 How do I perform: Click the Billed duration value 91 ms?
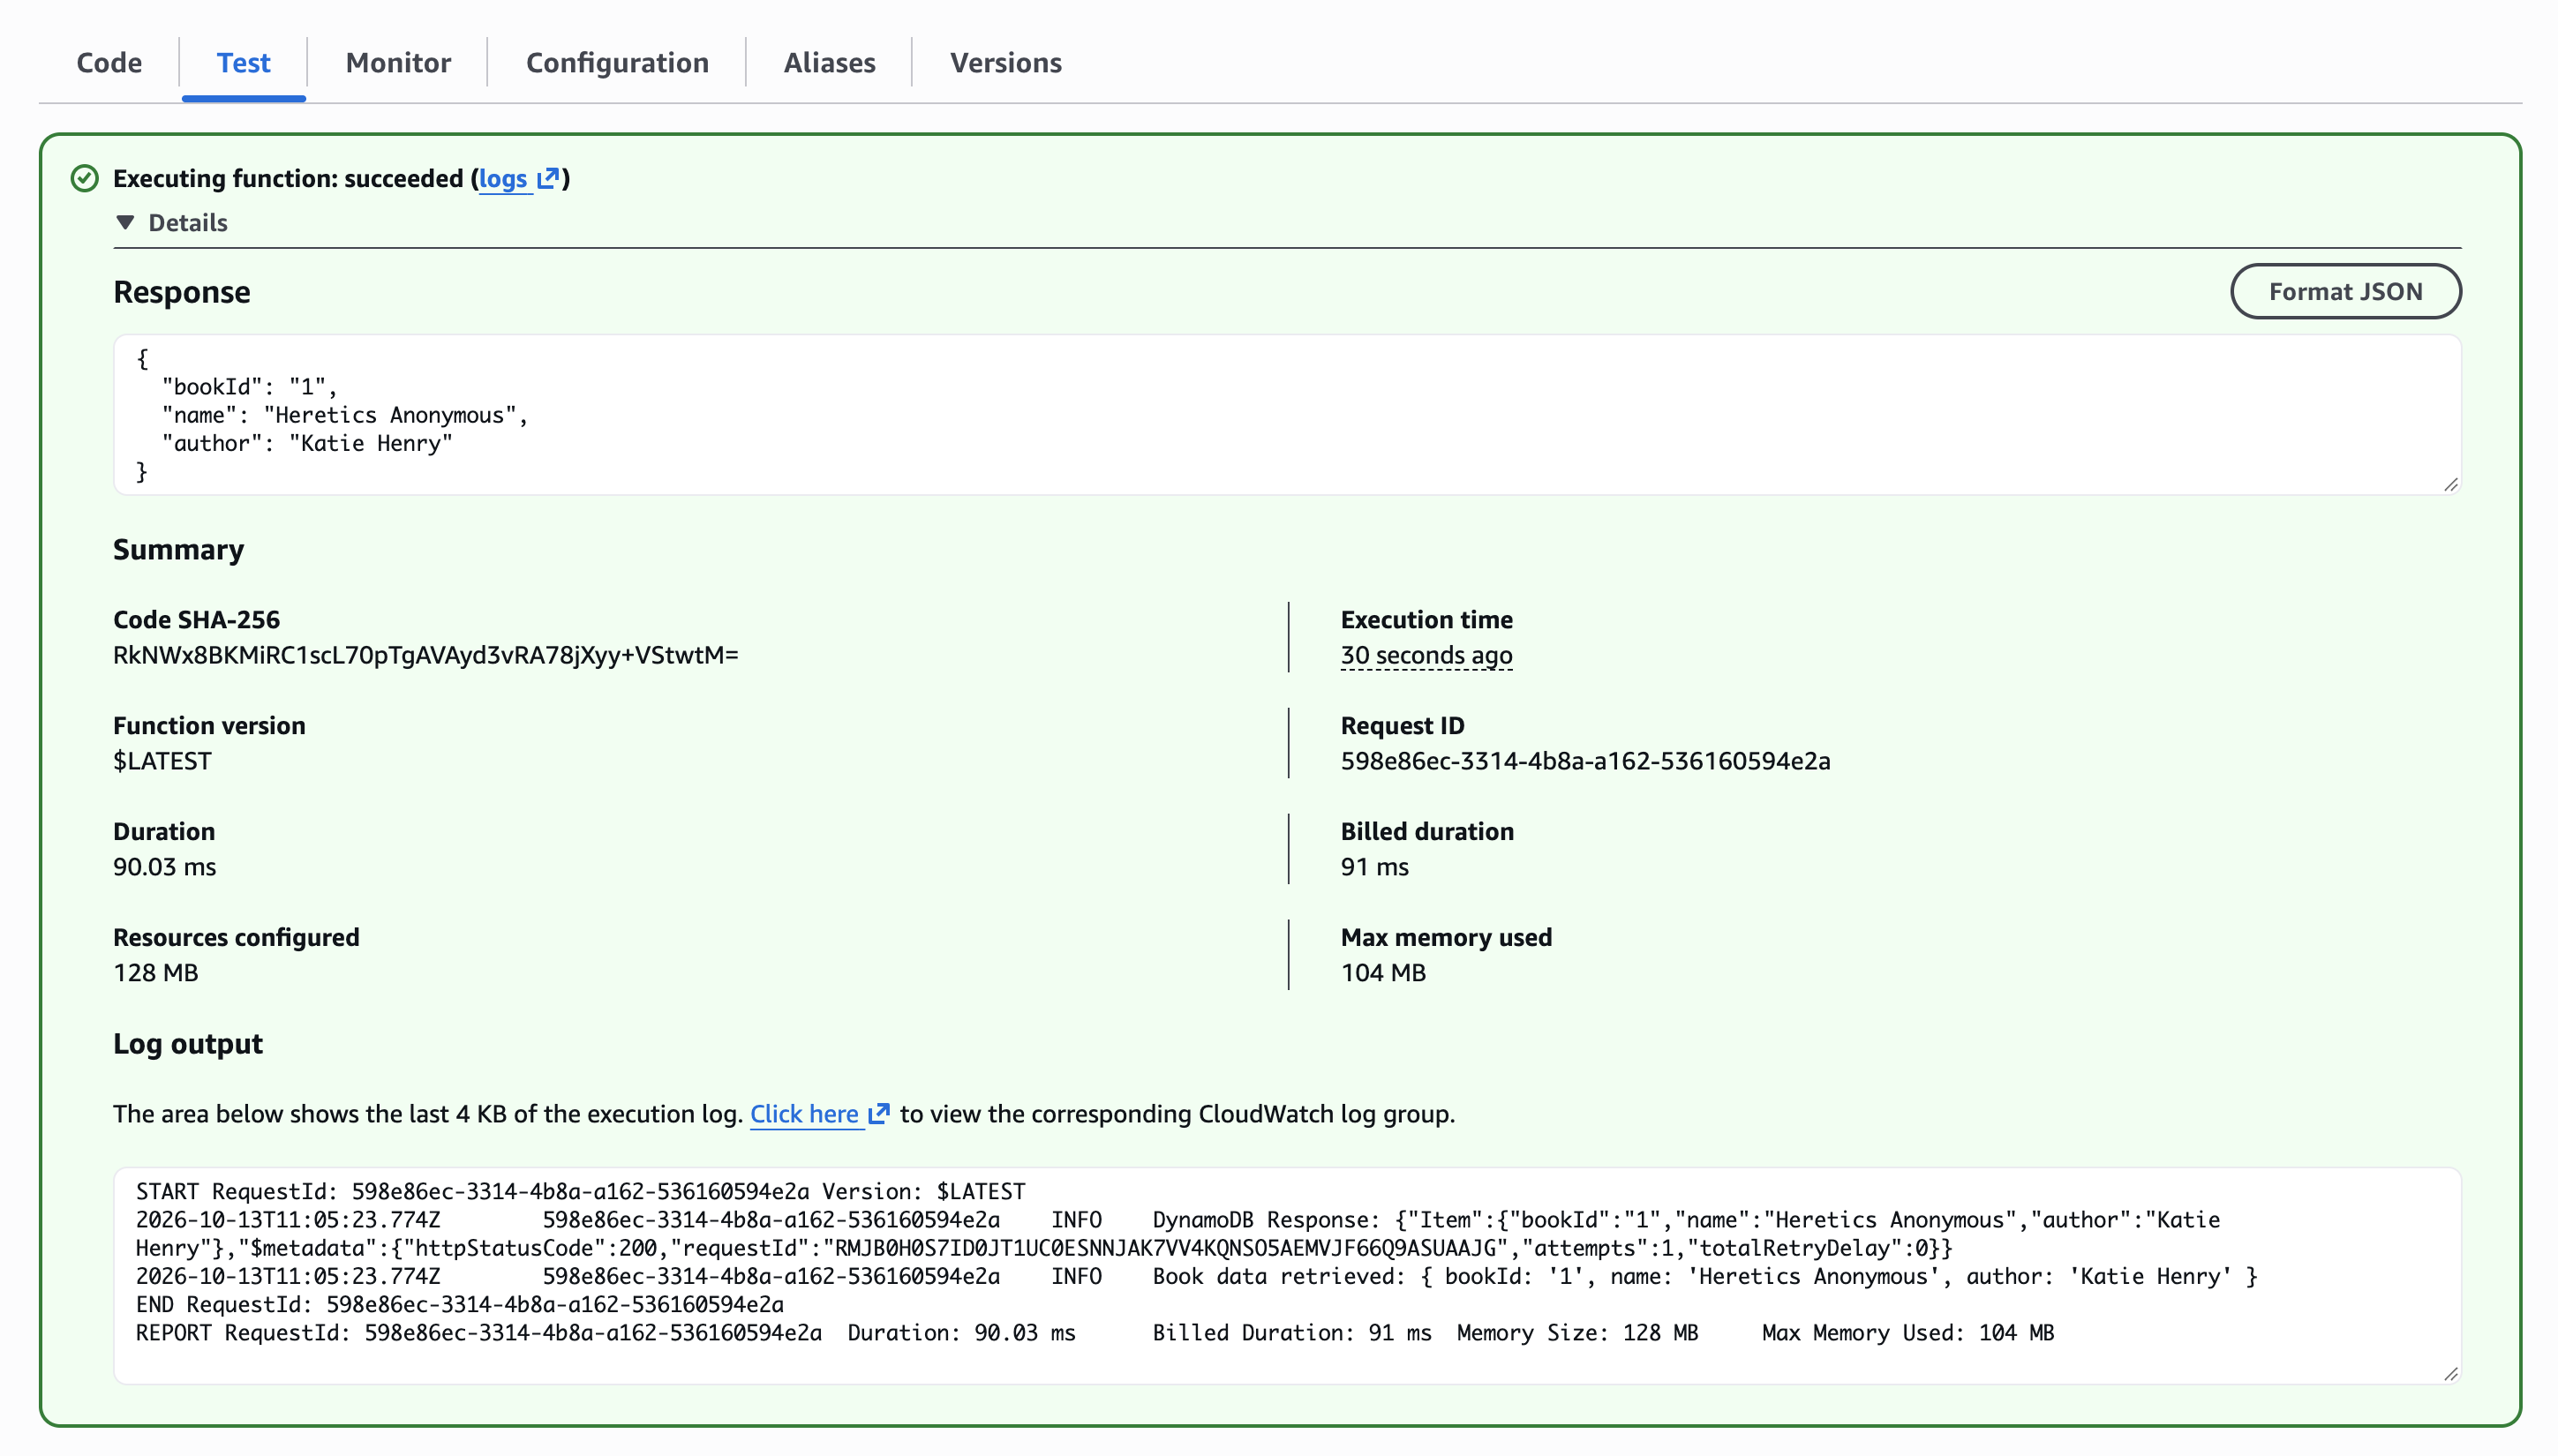1374,867
